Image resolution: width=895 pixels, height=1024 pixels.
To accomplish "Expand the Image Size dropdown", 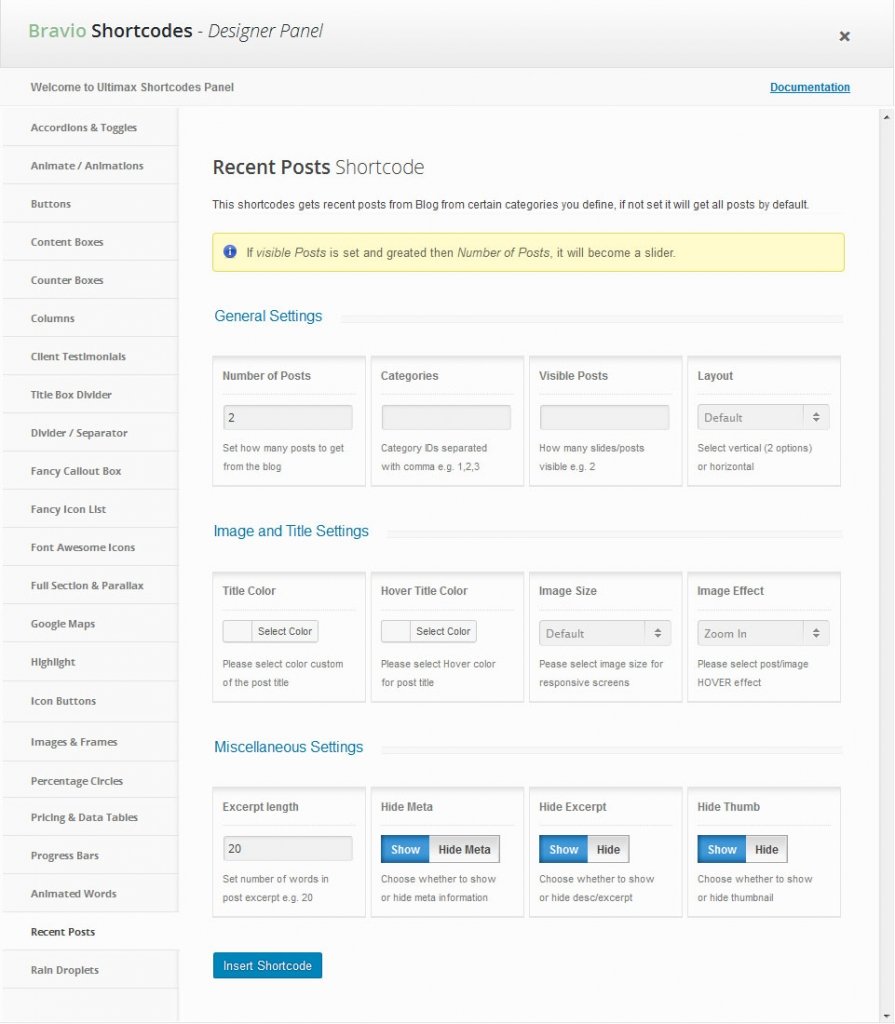I will [605, 633].
